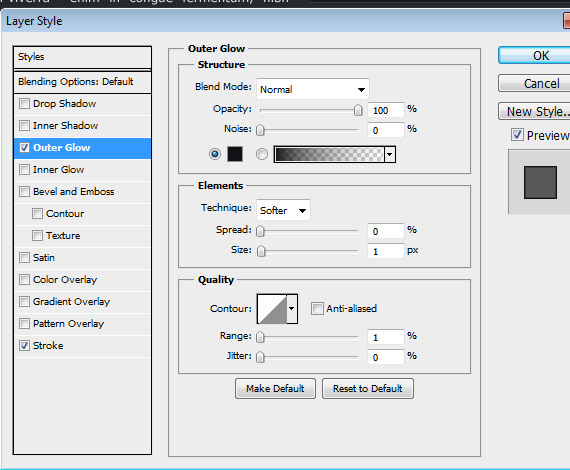570x470 pixels.
Task: Click the Range value field
Action: click(386, 337)
